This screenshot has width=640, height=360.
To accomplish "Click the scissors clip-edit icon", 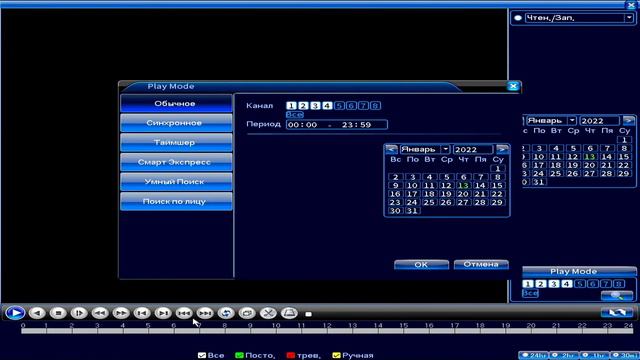I will [268, 313].
